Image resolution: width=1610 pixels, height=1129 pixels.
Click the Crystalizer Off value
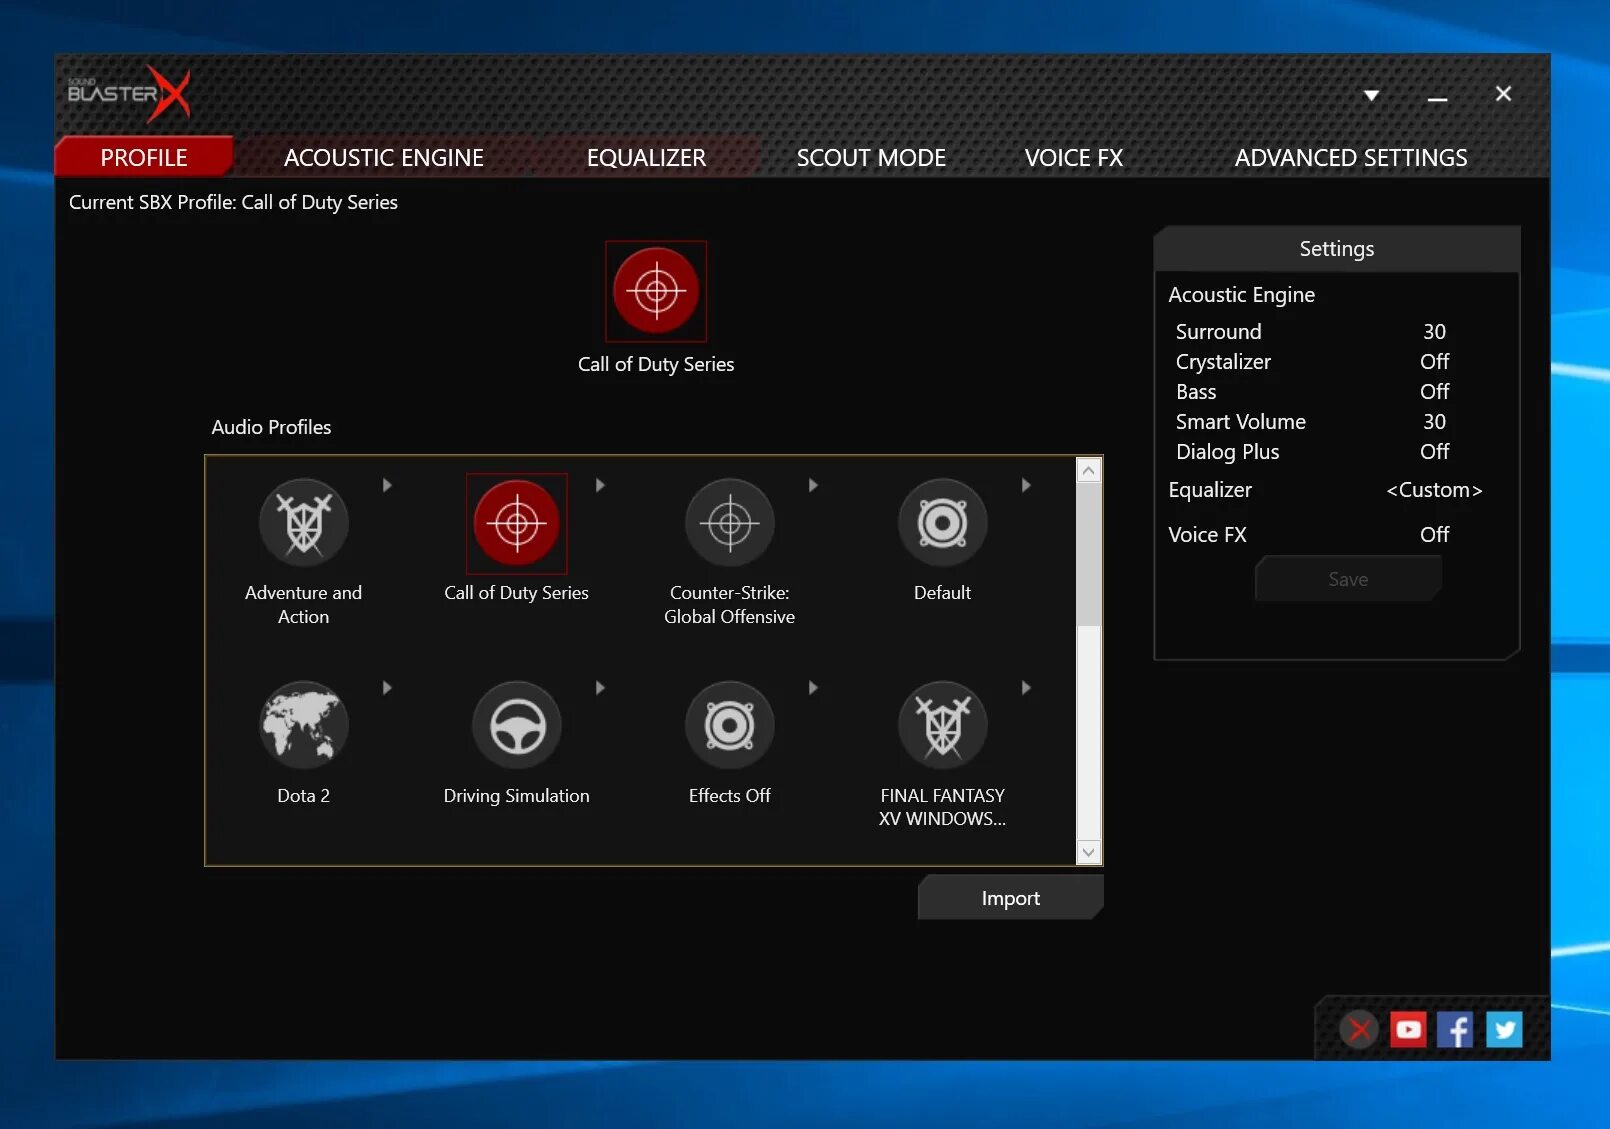pos(1434,362)
